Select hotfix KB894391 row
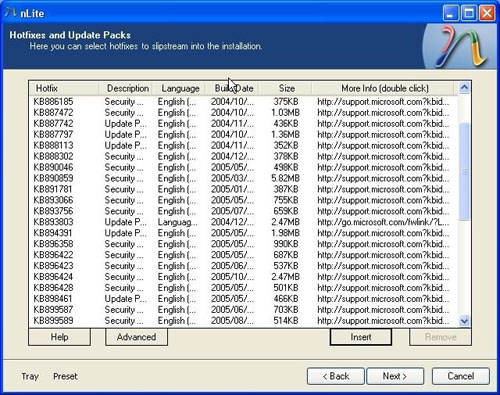Screen dimensions: 500x395 (x=243, y=233)
